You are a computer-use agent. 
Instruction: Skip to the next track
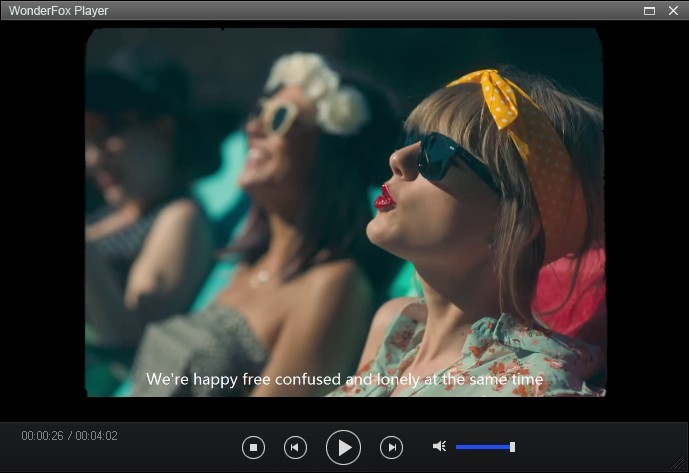(x=391, y=448)
